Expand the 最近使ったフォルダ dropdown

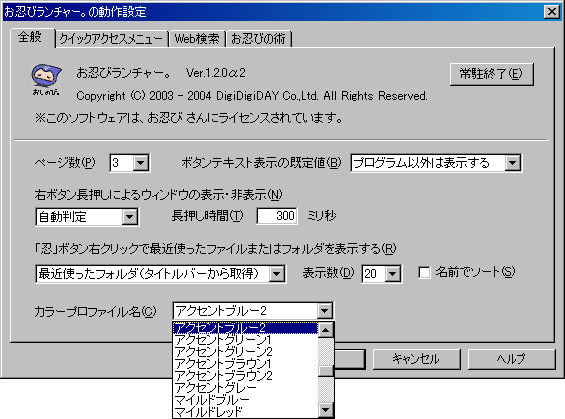coord(277,274)
